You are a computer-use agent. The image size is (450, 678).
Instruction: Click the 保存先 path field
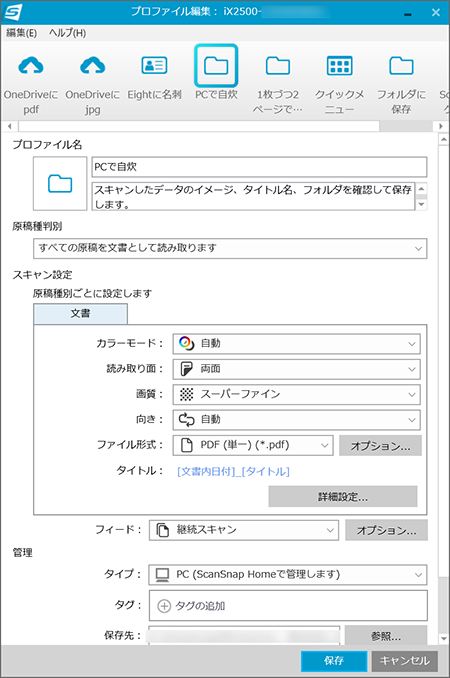click(244, 636)
